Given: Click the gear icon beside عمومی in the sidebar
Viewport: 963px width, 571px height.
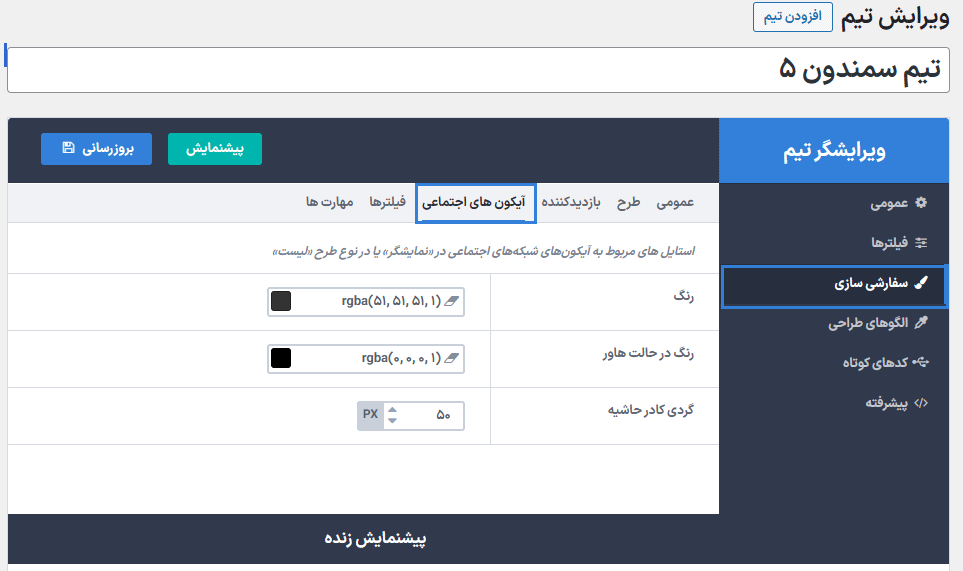Looking at the screenshot, I should (x=921, y=203).
